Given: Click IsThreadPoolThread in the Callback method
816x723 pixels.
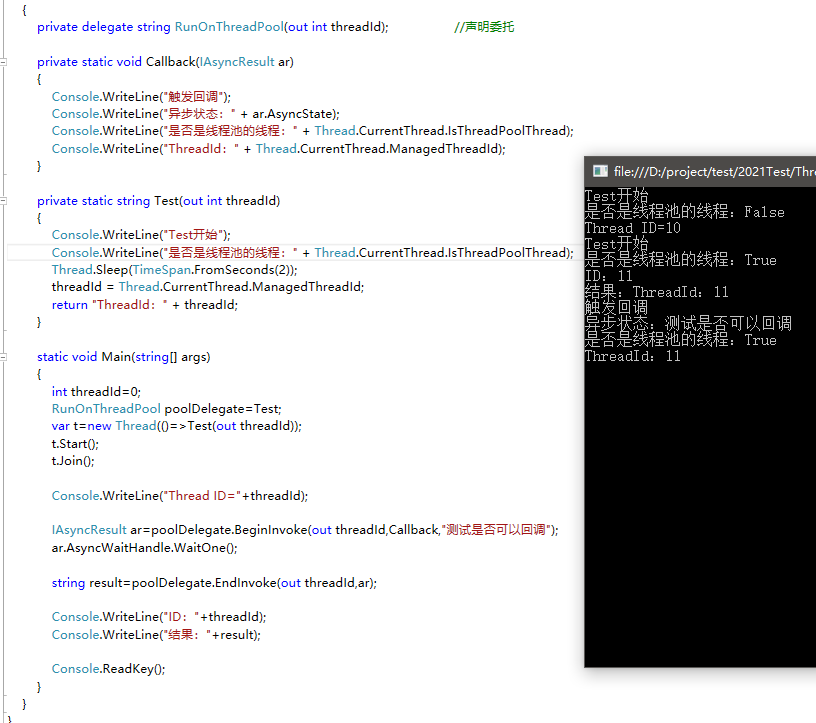Looking at the screenshot, I should point(507,131).
